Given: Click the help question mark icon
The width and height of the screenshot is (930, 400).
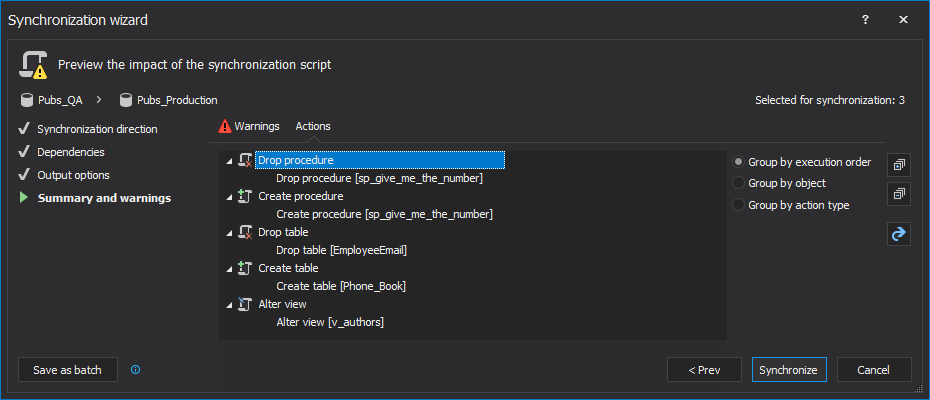Looking at the screenshot, I should (x=865, y=19).
